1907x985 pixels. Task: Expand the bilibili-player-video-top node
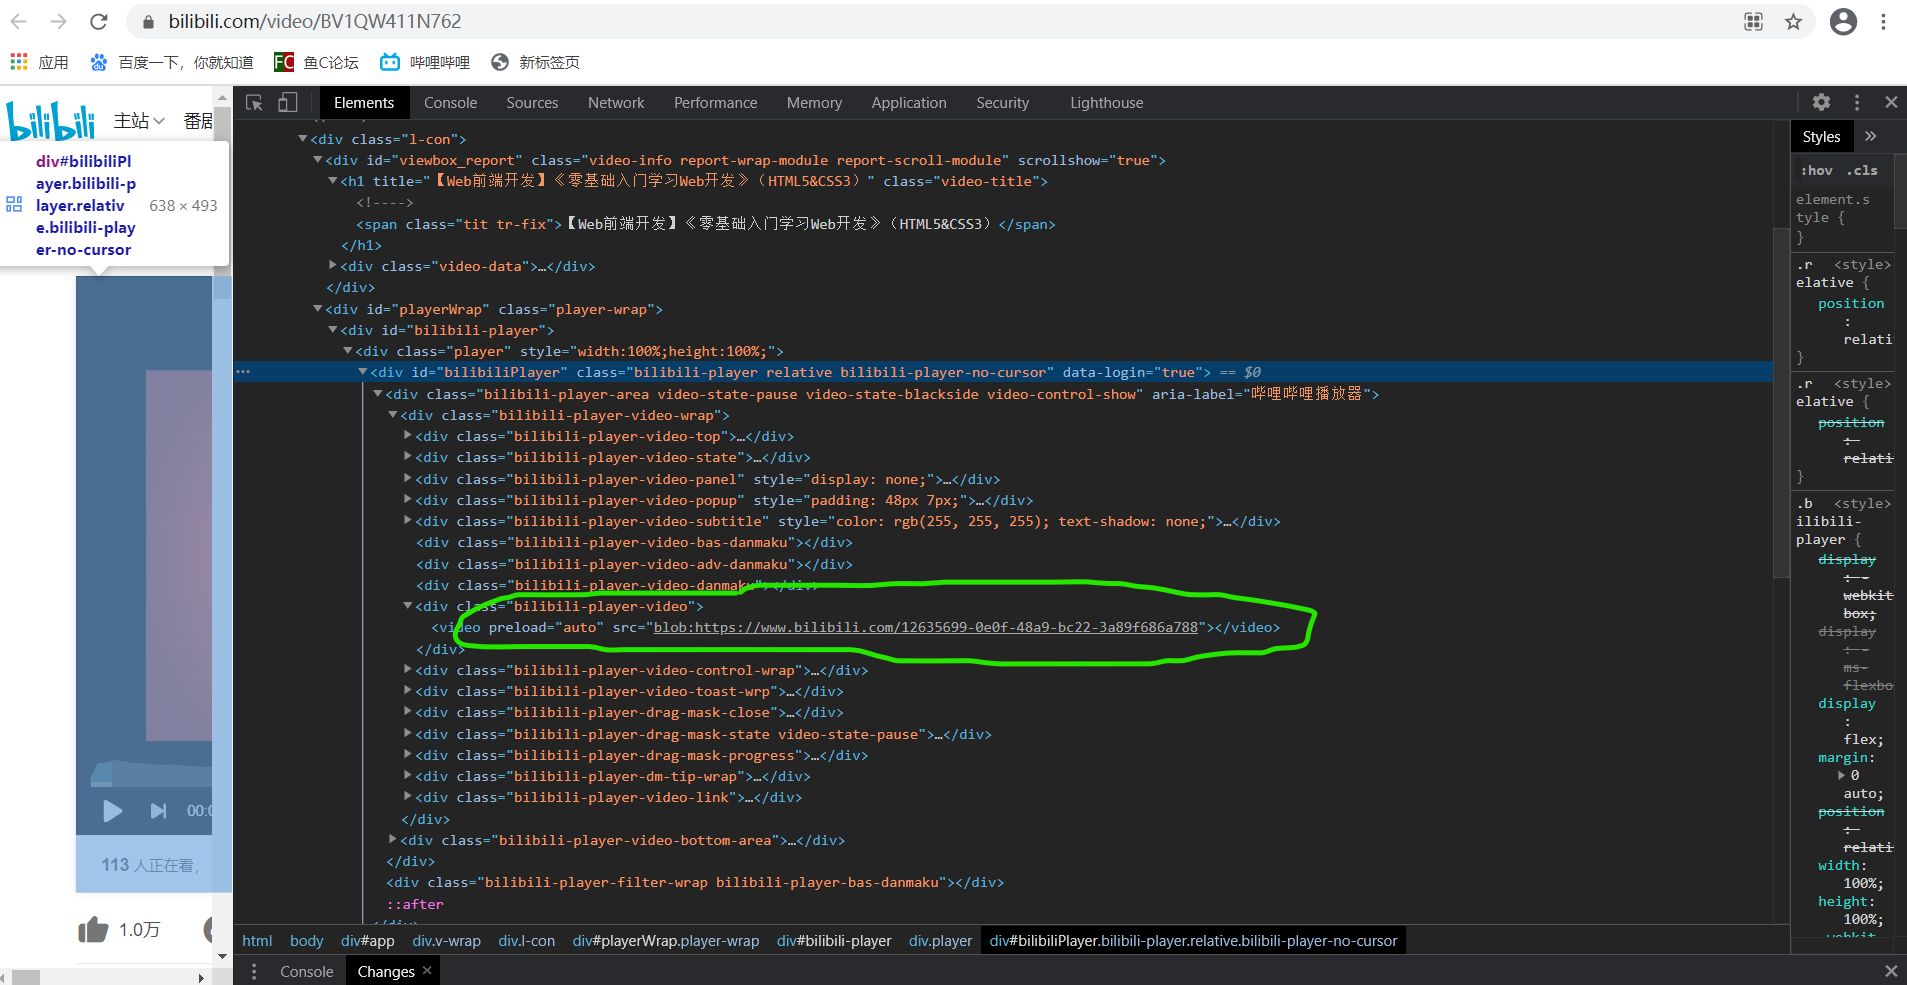pyautogui.click(x=408, y=435)
